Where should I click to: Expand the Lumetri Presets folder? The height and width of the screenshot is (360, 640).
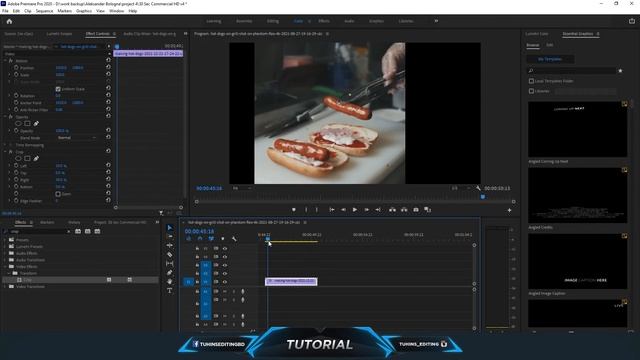pyautogui.click(x=5, y=247)
